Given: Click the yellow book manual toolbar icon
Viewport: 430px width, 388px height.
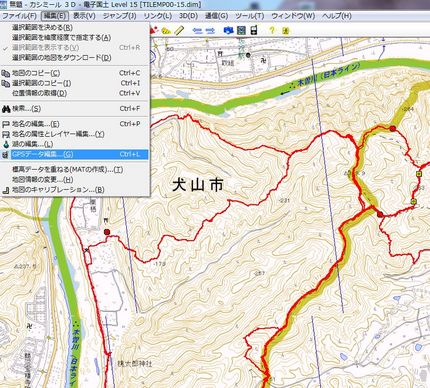Looking at the screenshot, I should point(285,31).
